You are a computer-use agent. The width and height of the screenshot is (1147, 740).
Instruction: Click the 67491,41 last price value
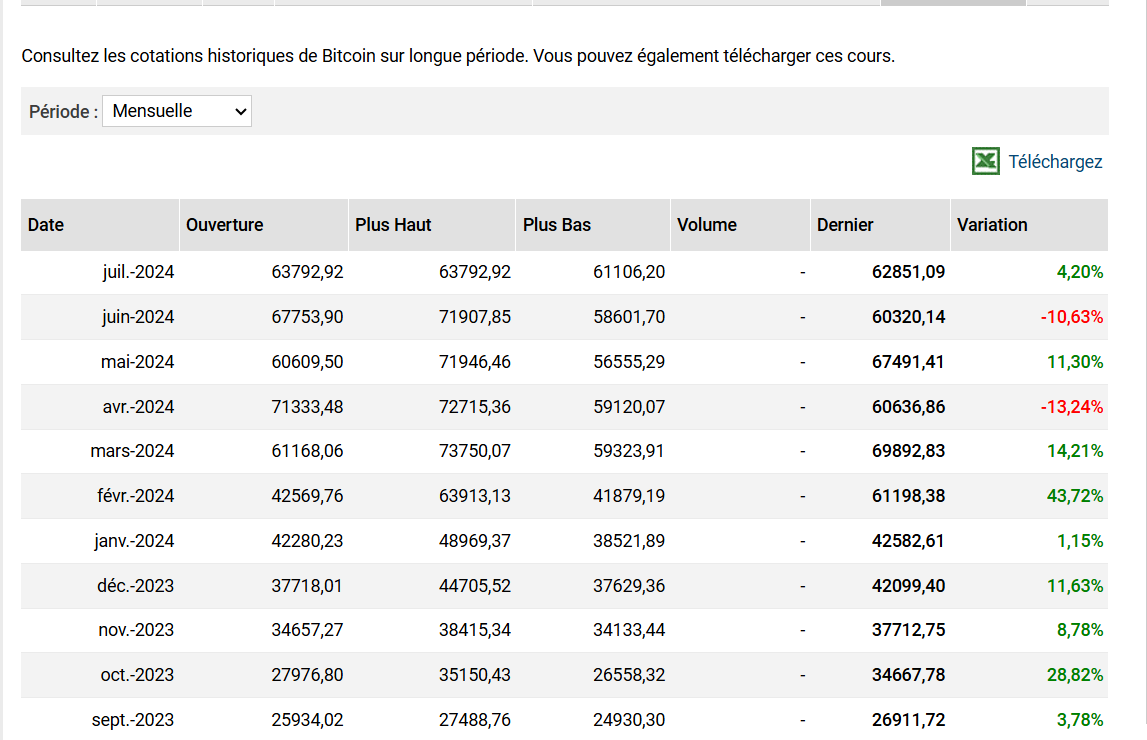pos(909,362)
